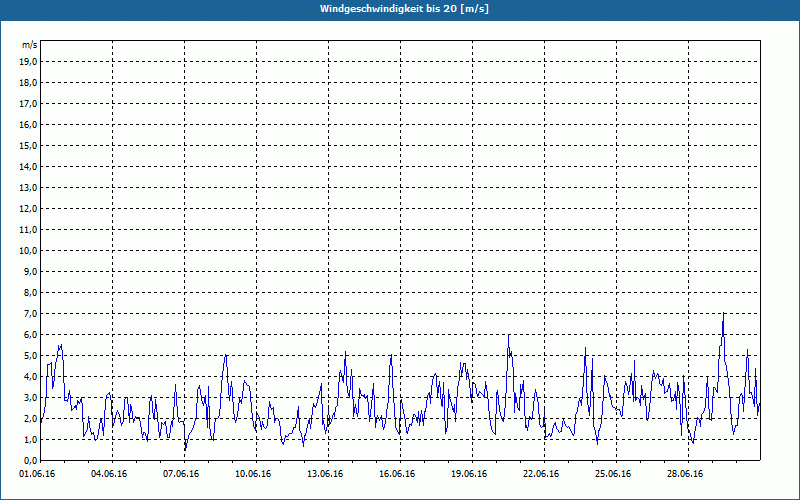The height and width of the screenshot is (500, 800).
Task: Select the 19,0 y-axis label
Action: coord(29,62)
